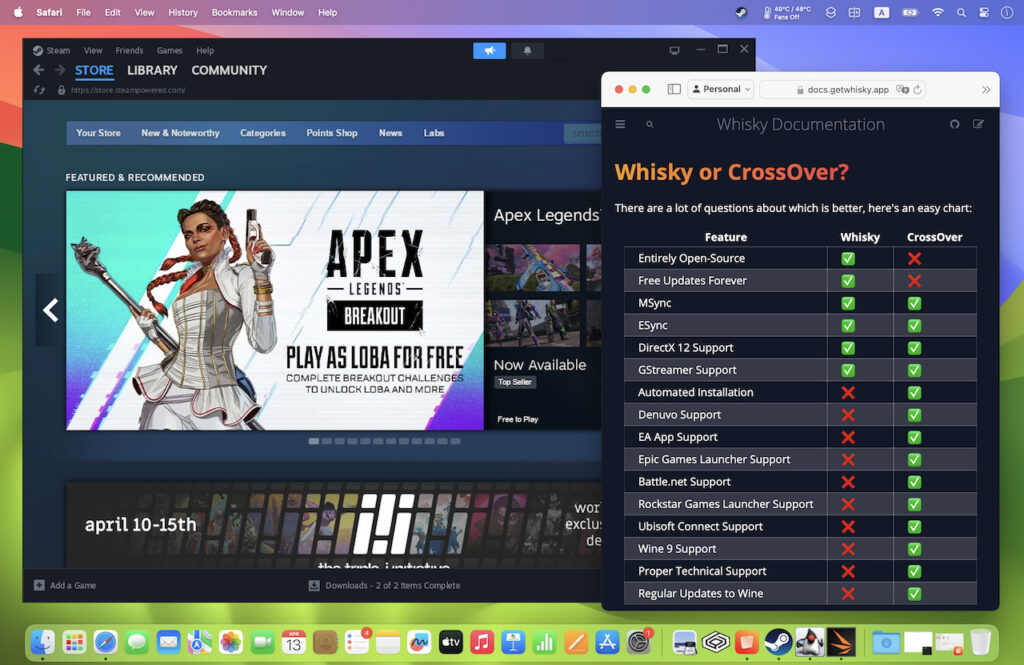Open the Games menu in Steam

click(169, 50)
